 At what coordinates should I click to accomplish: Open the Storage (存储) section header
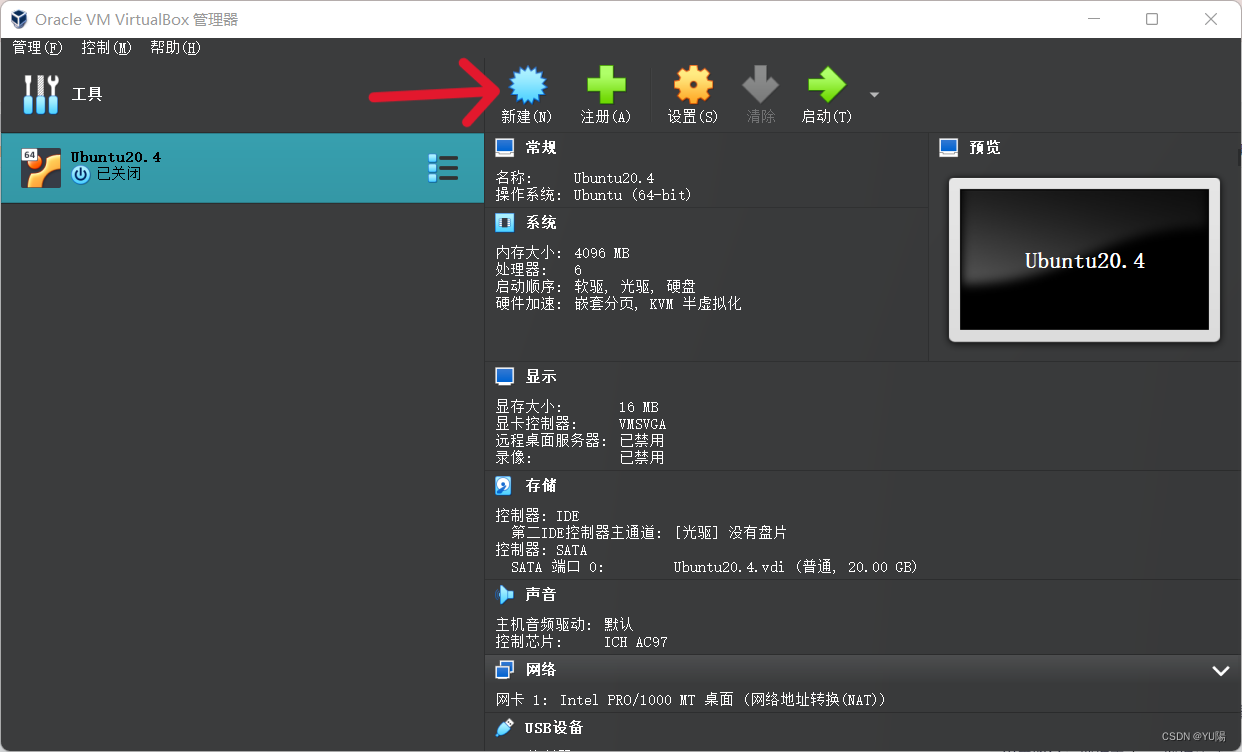pos(541,485)
